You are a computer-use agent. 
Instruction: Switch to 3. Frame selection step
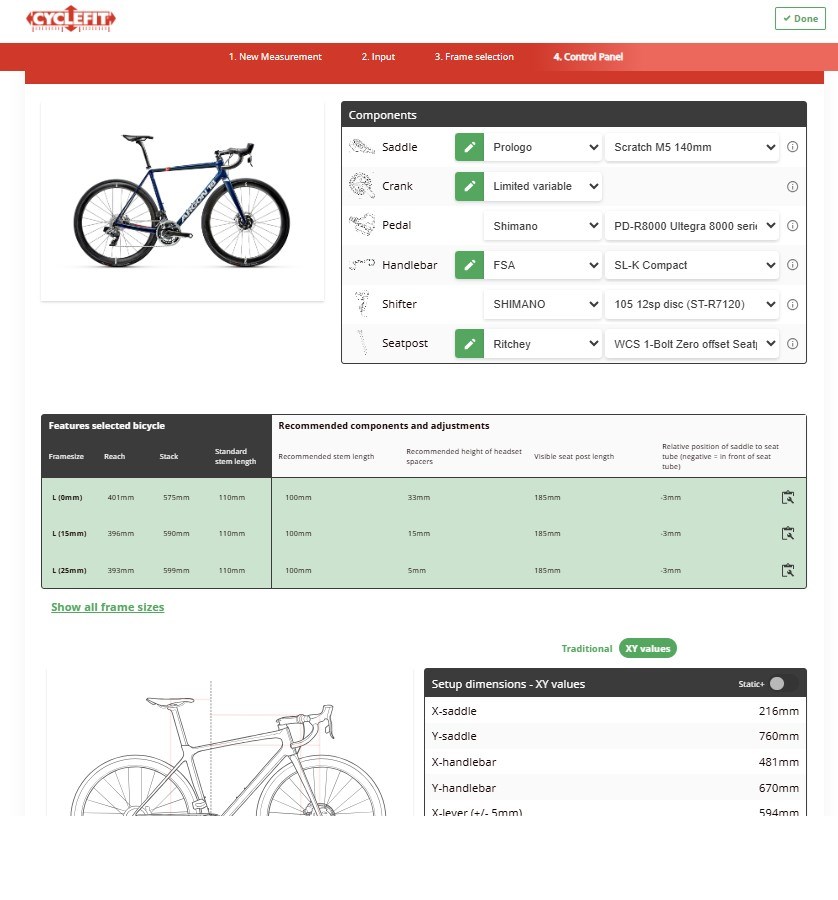coord(474,57)
